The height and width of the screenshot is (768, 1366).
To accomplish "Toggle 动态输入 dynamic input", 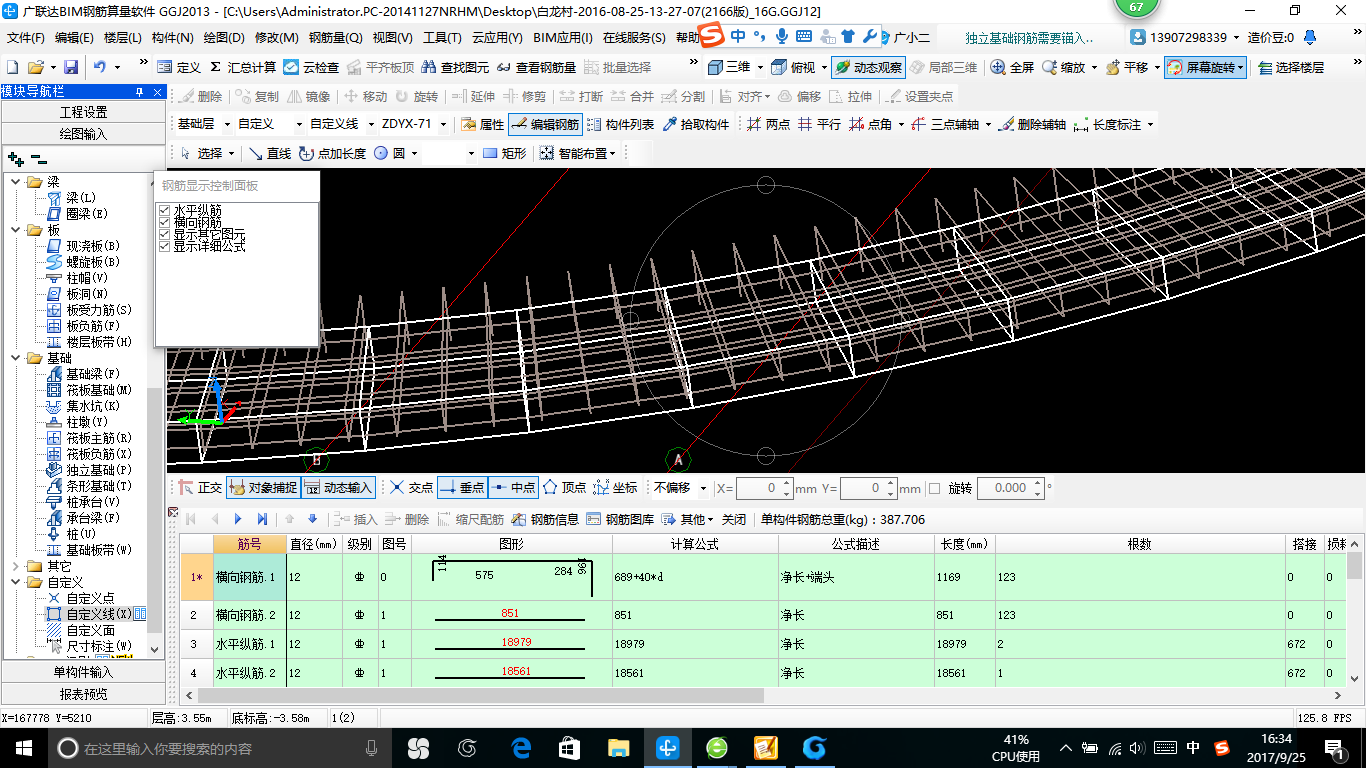I will point(338,488).
